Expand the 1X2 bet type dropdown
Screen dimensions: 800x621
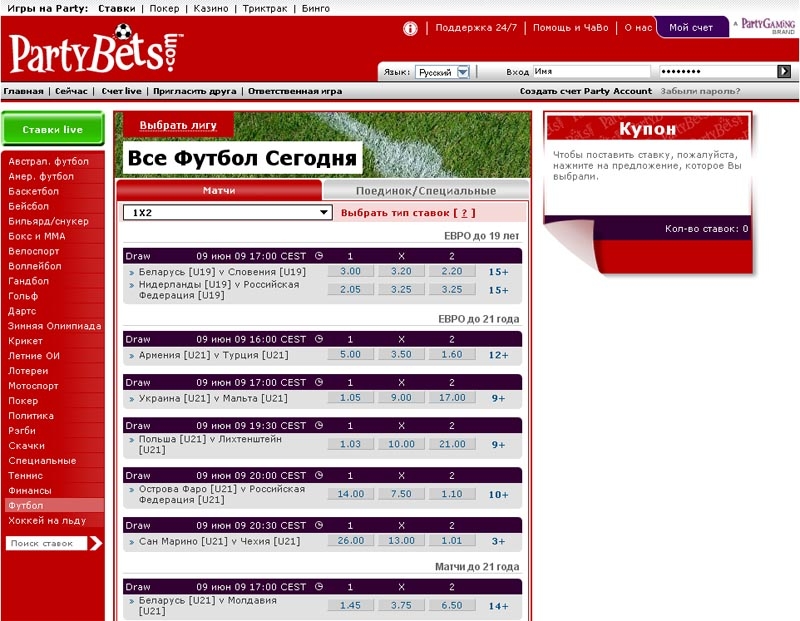pyautogui.click(x=323, y=213)
